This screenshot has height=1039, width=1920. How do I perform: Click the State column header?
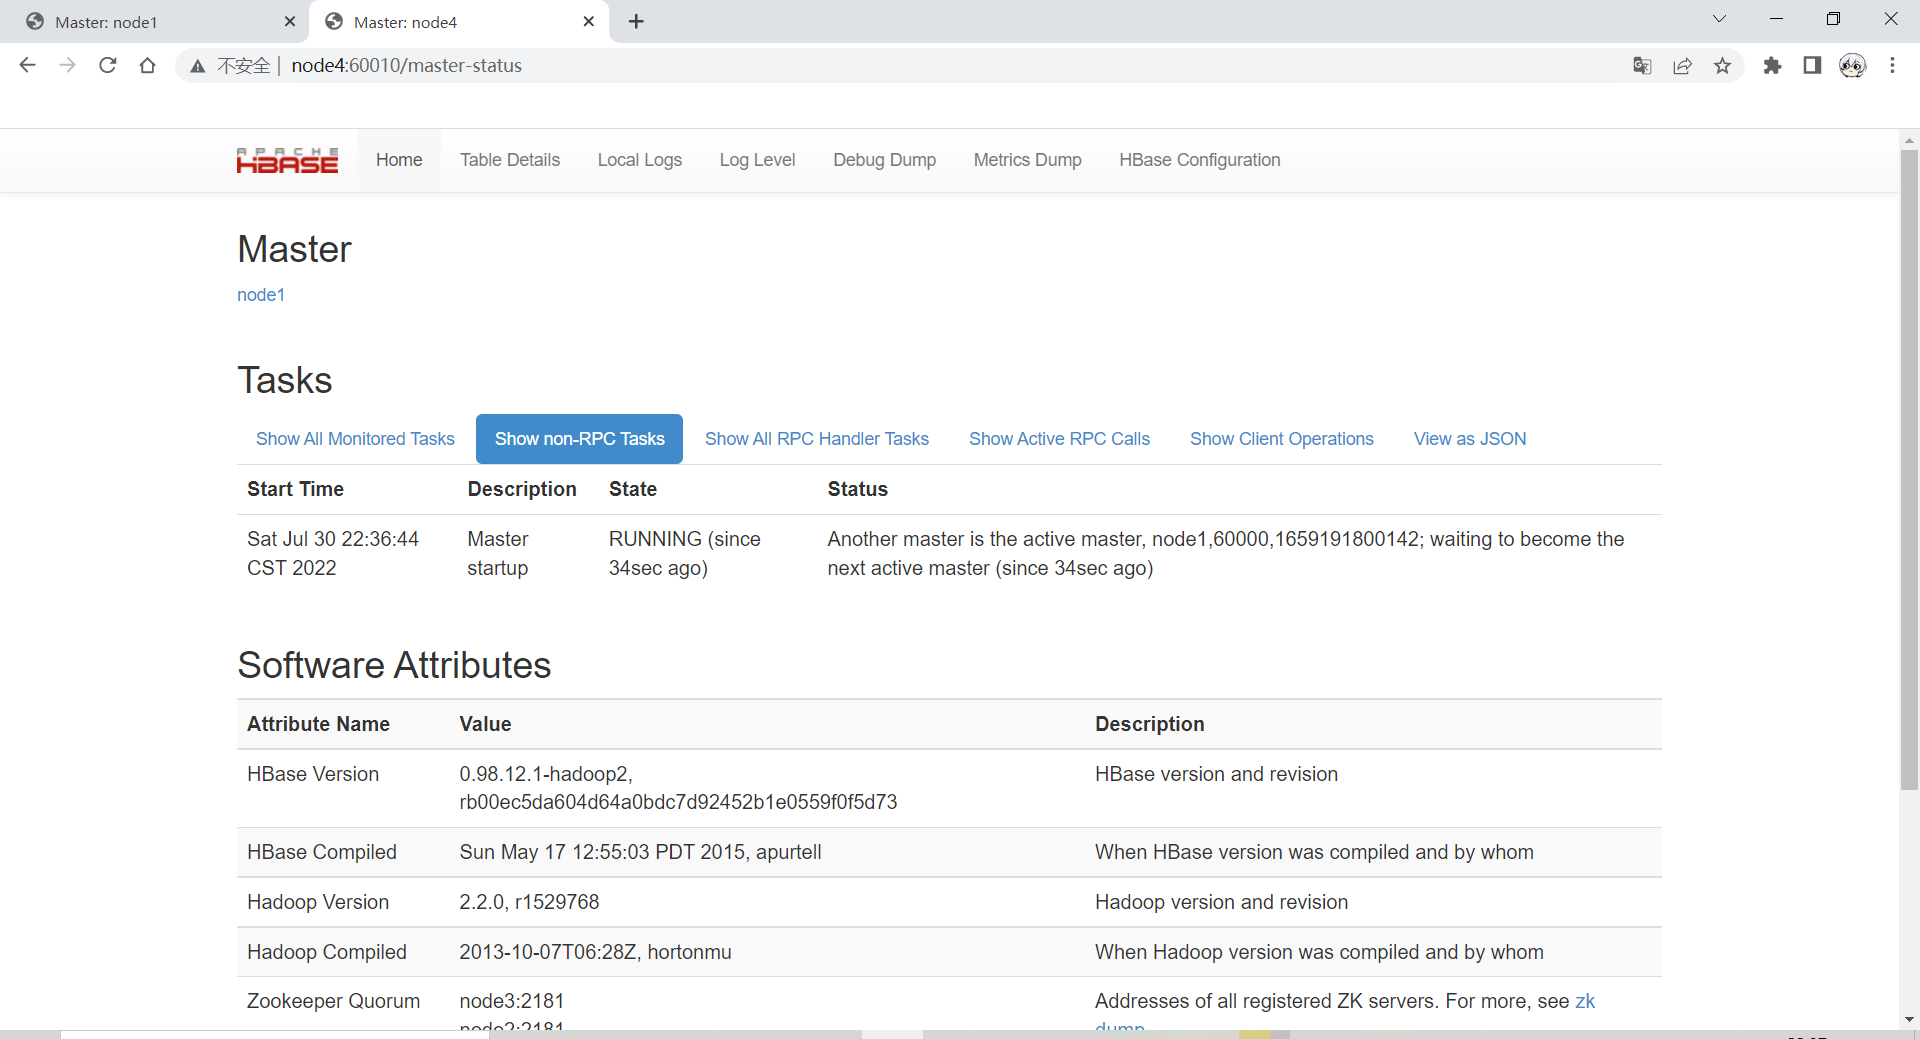[x=633, y=489]
